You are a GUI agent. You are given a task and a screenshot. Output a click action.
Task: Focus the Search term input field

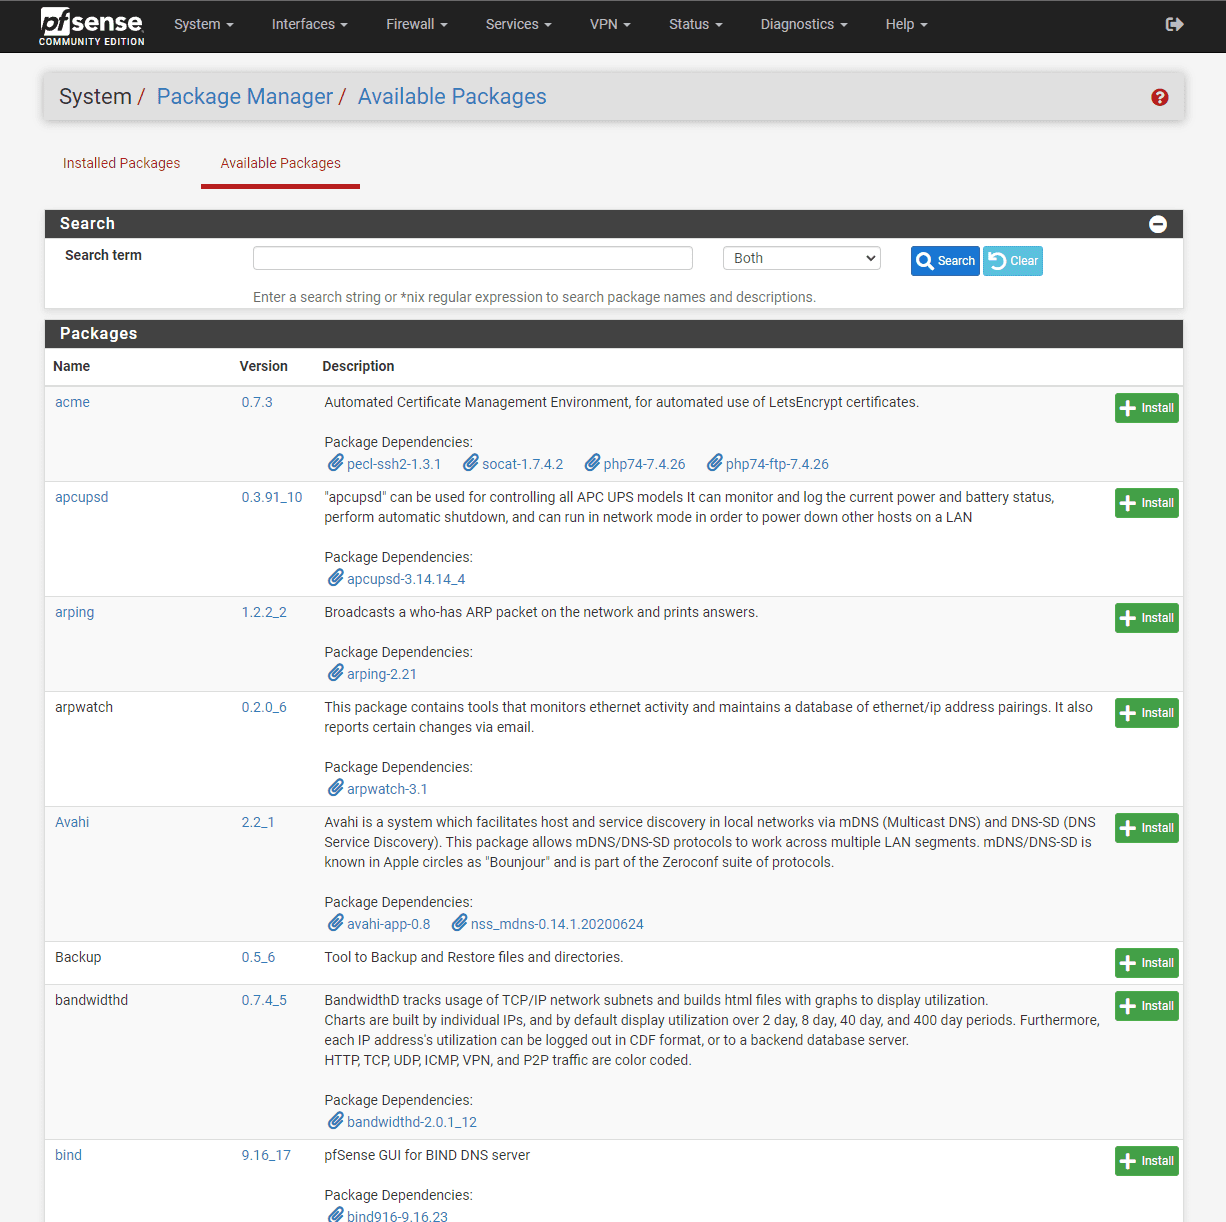click(473, 258)
